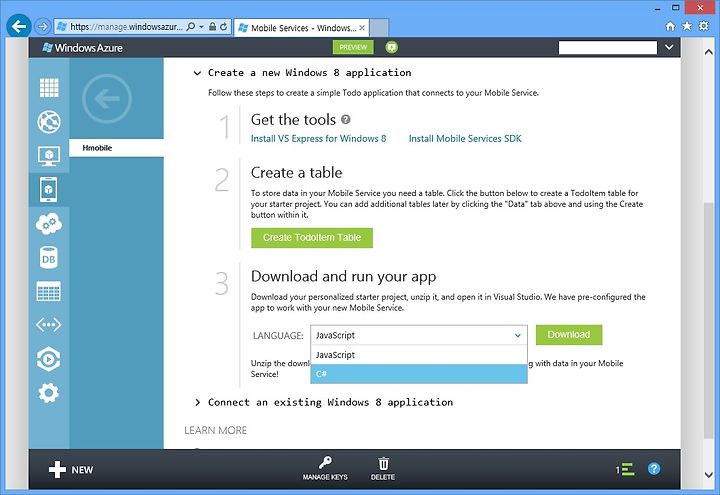The height and width of the screenshot is (495, 720).
Task: Click the browser Forward button
Action: 42,26
